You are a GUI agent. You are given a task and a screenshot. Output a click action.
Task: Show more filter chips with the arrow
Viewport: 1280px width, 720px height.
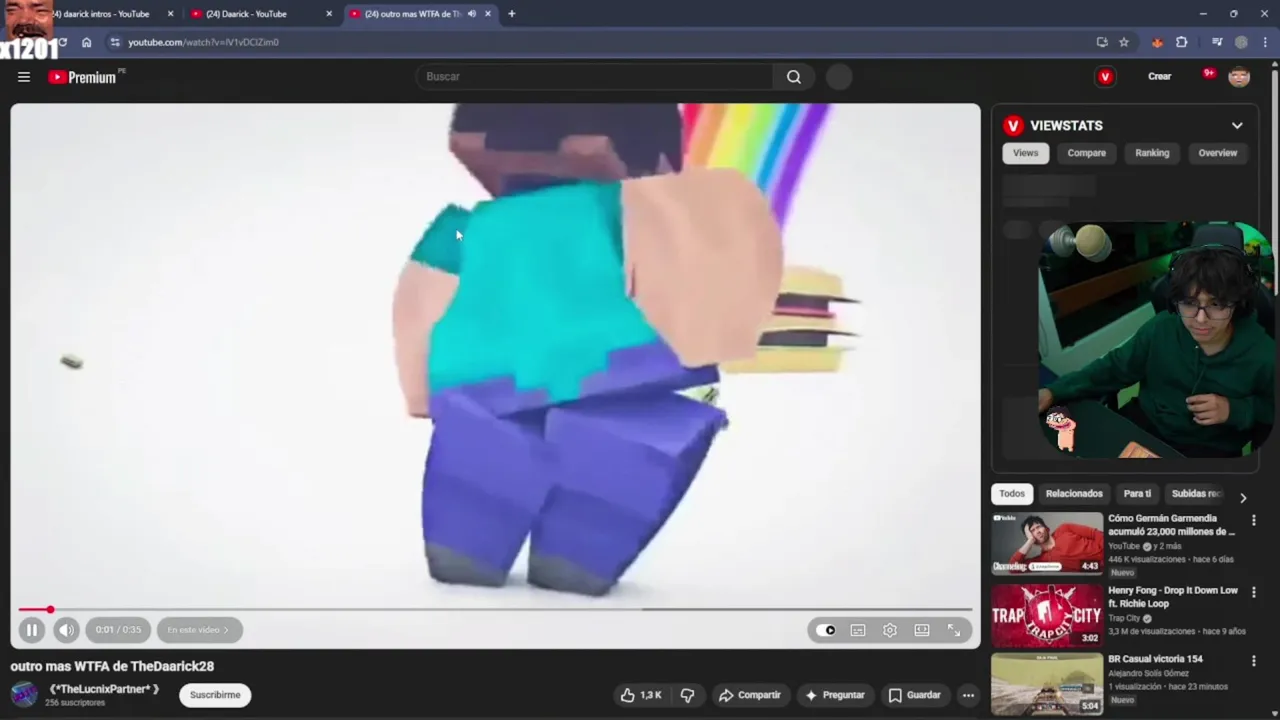click(1243, 497)
